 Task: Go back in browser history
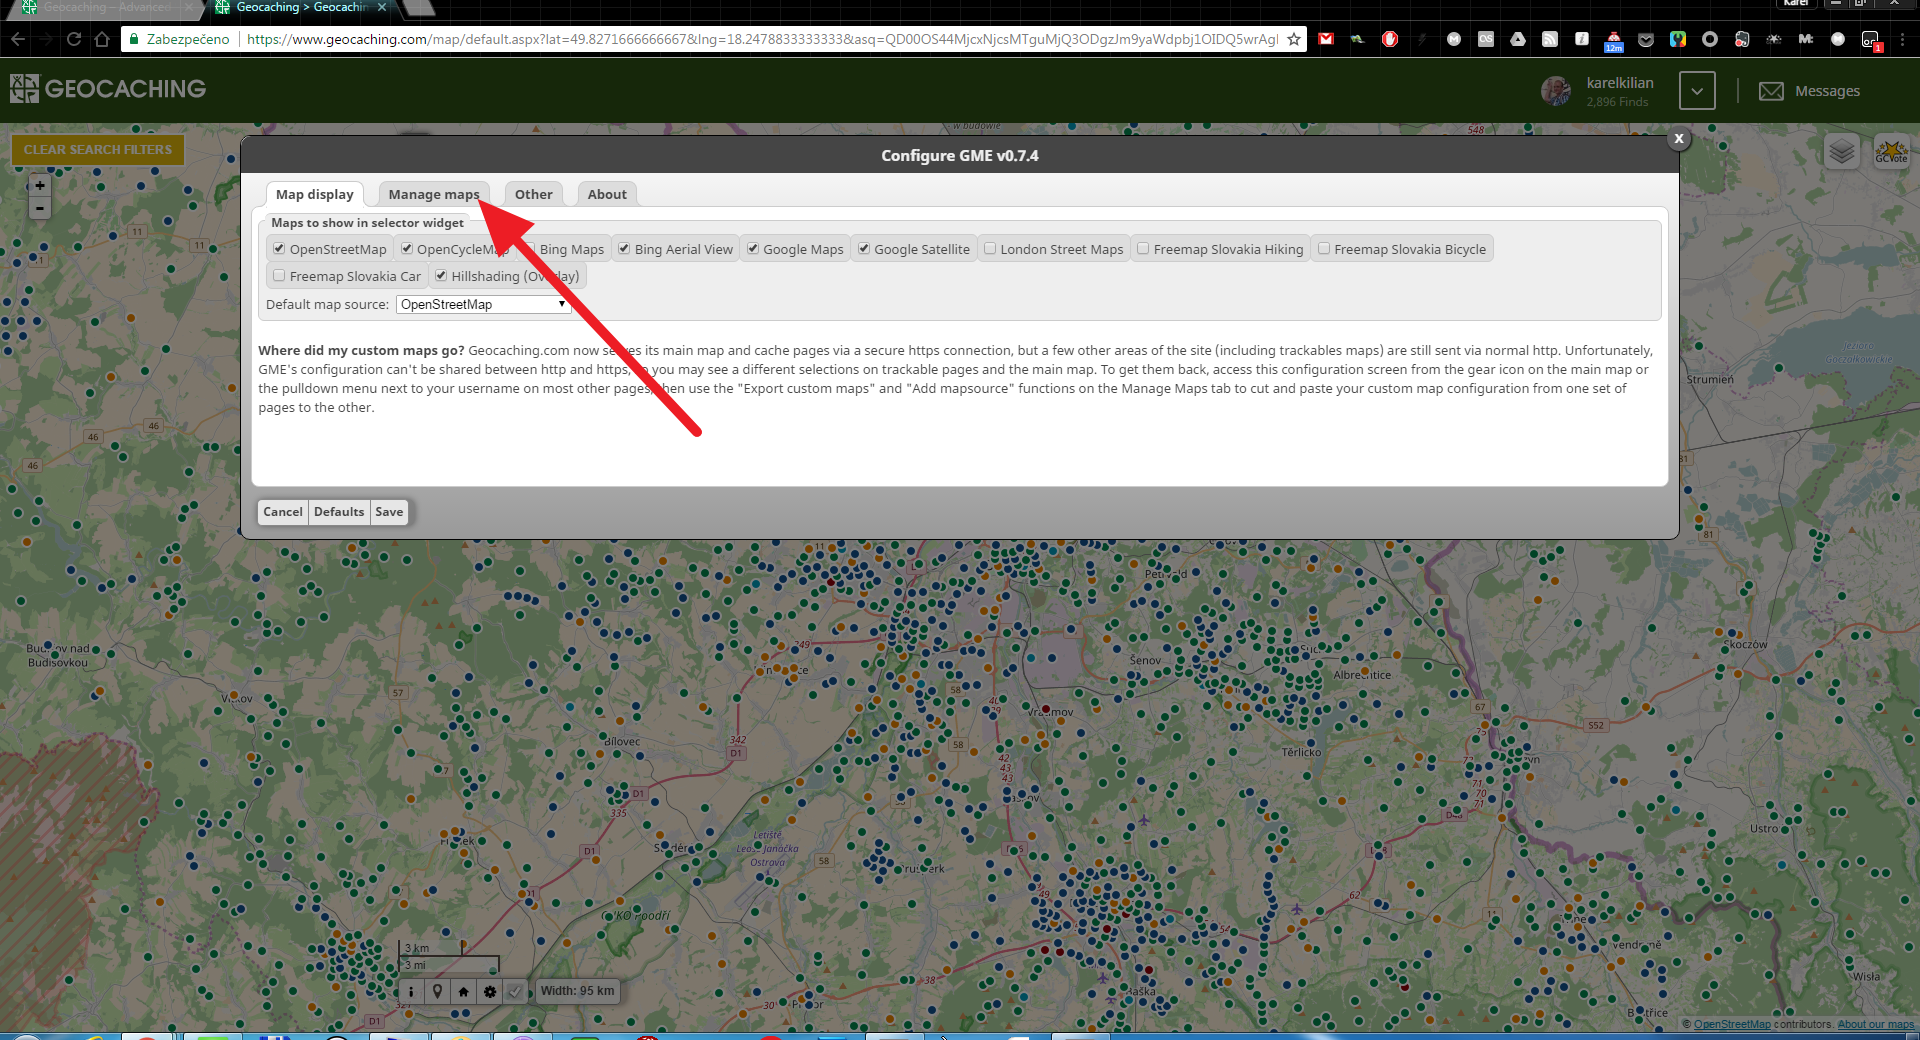[18, 39]
